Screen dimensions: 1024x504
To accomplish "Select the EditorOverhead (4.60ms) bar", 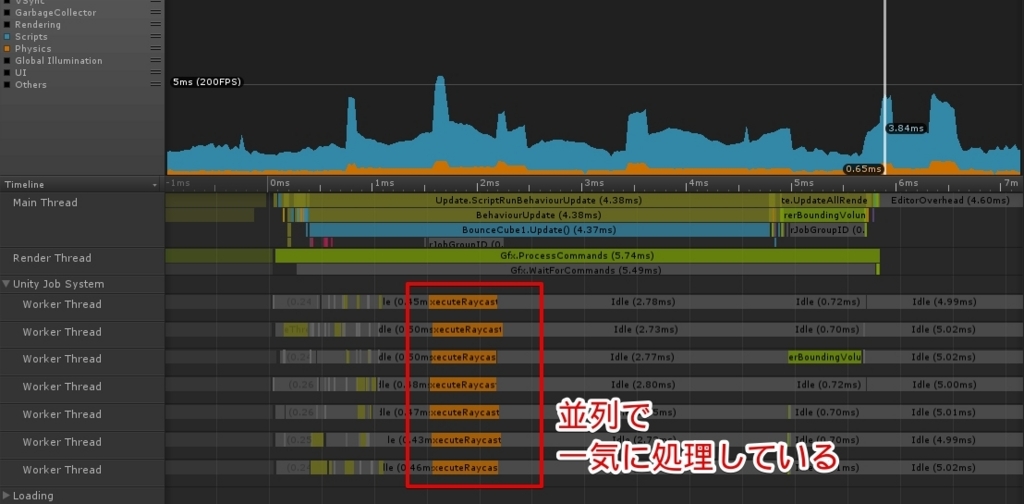I will tap(950, 200).
